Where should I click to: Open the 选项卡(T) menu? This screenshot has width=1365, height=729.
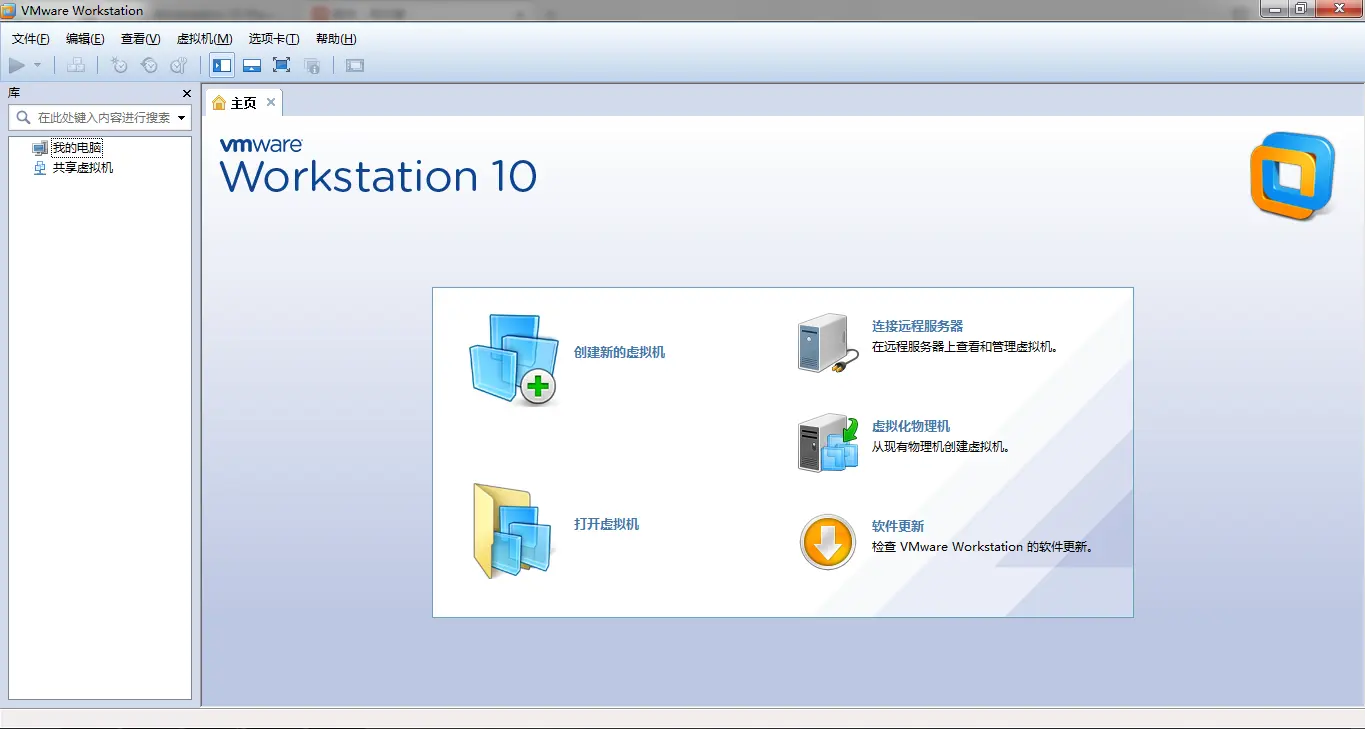[274, 39]
